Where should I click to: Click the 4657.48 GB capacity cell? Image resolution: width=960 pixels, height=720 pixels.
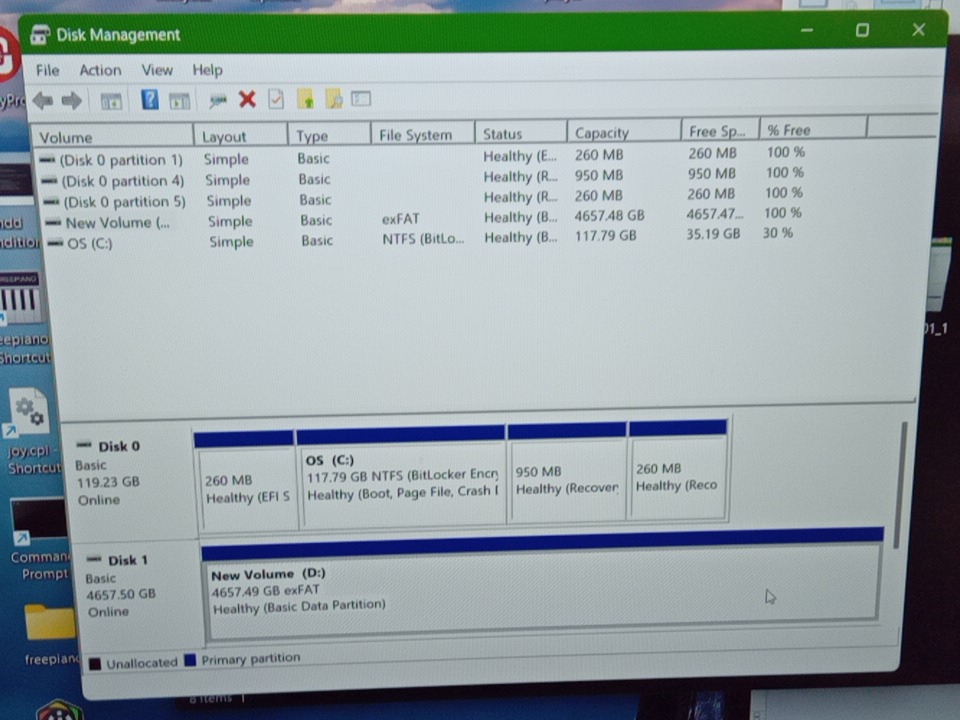click(x=609, y=216)
